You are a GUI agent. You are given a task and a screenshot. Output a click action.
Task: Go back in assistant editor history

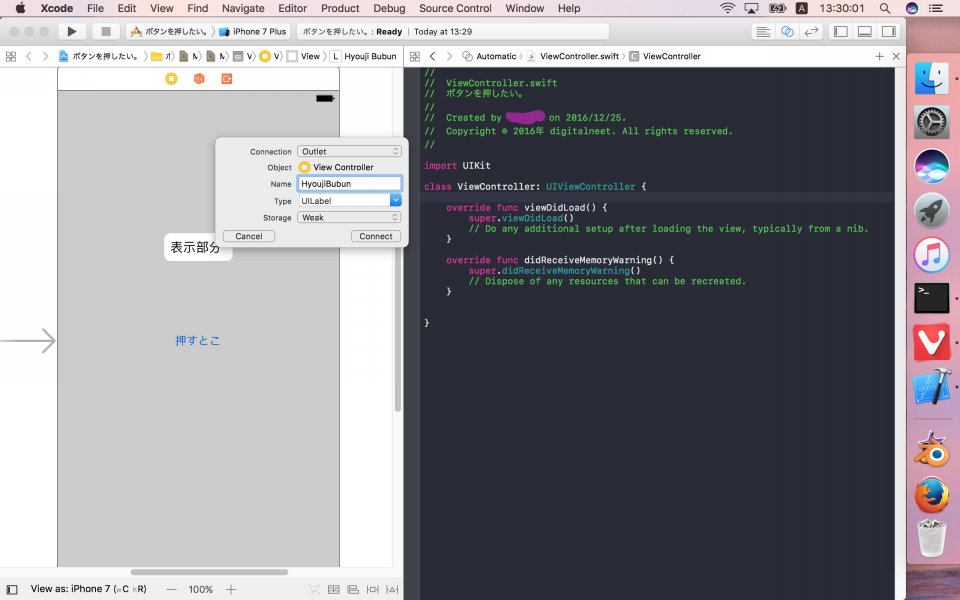coord(433,56)
